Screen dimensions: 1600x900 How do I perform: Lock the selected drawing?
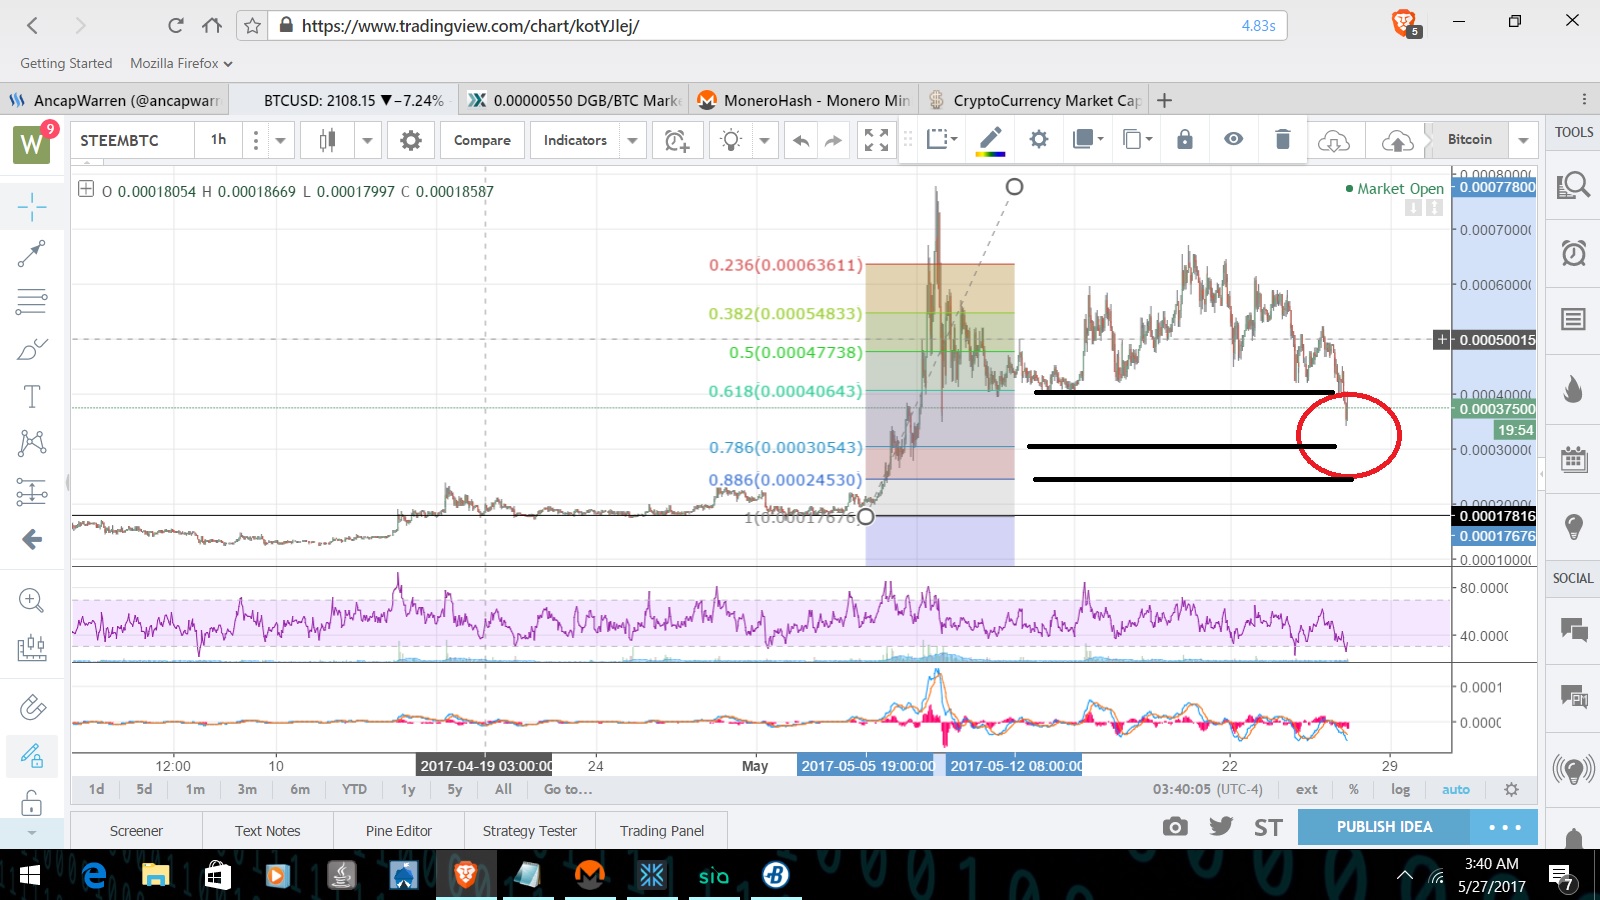[1185, 139]
